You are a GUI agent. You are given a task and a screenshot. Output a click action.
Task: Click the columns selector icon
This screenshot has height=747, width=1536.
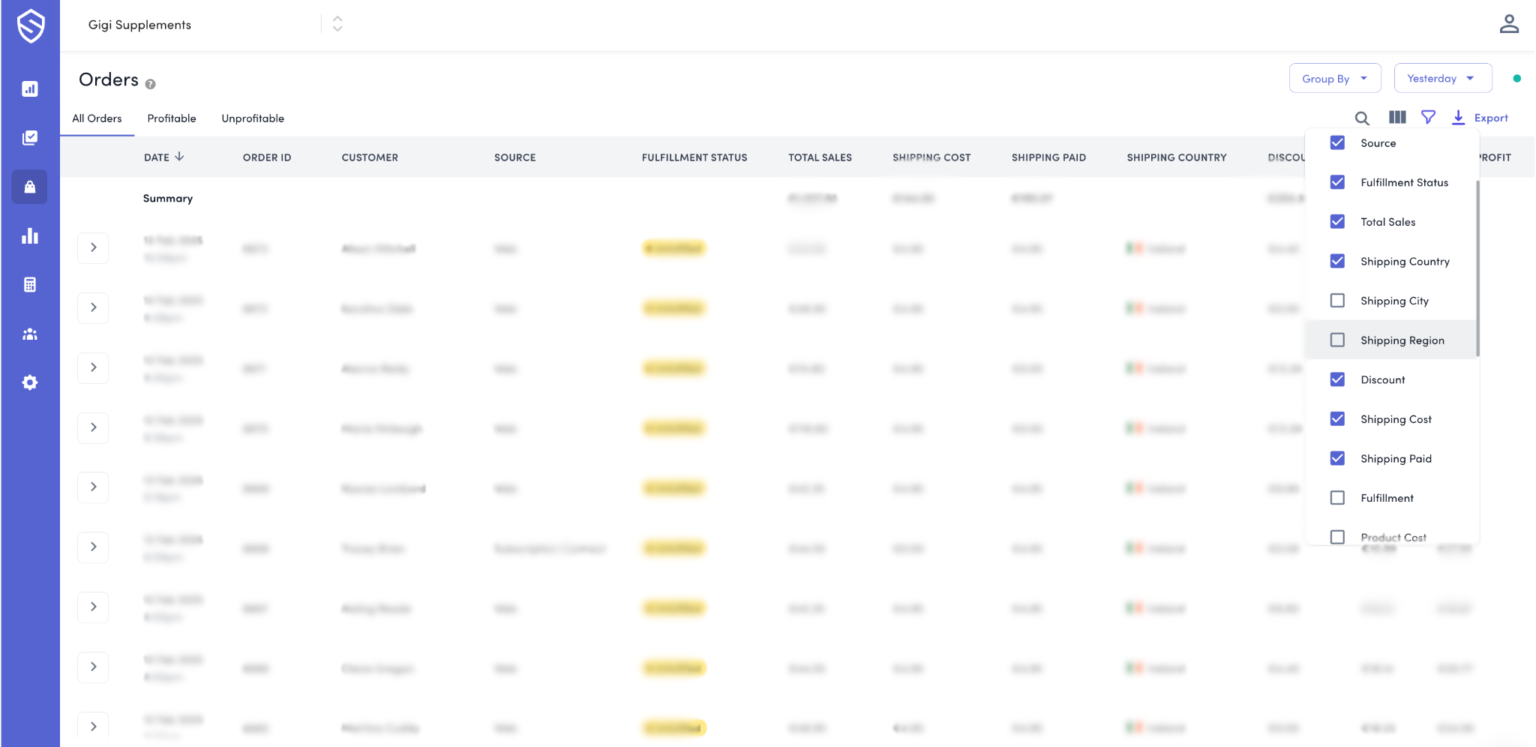point(1397,118)
